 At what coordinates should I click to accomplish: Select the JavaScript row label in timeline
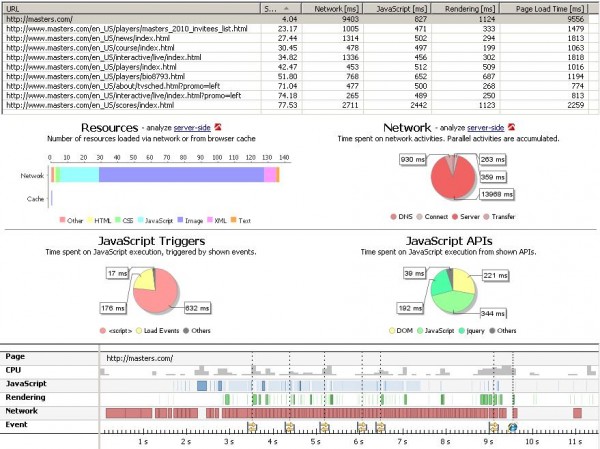26,384
